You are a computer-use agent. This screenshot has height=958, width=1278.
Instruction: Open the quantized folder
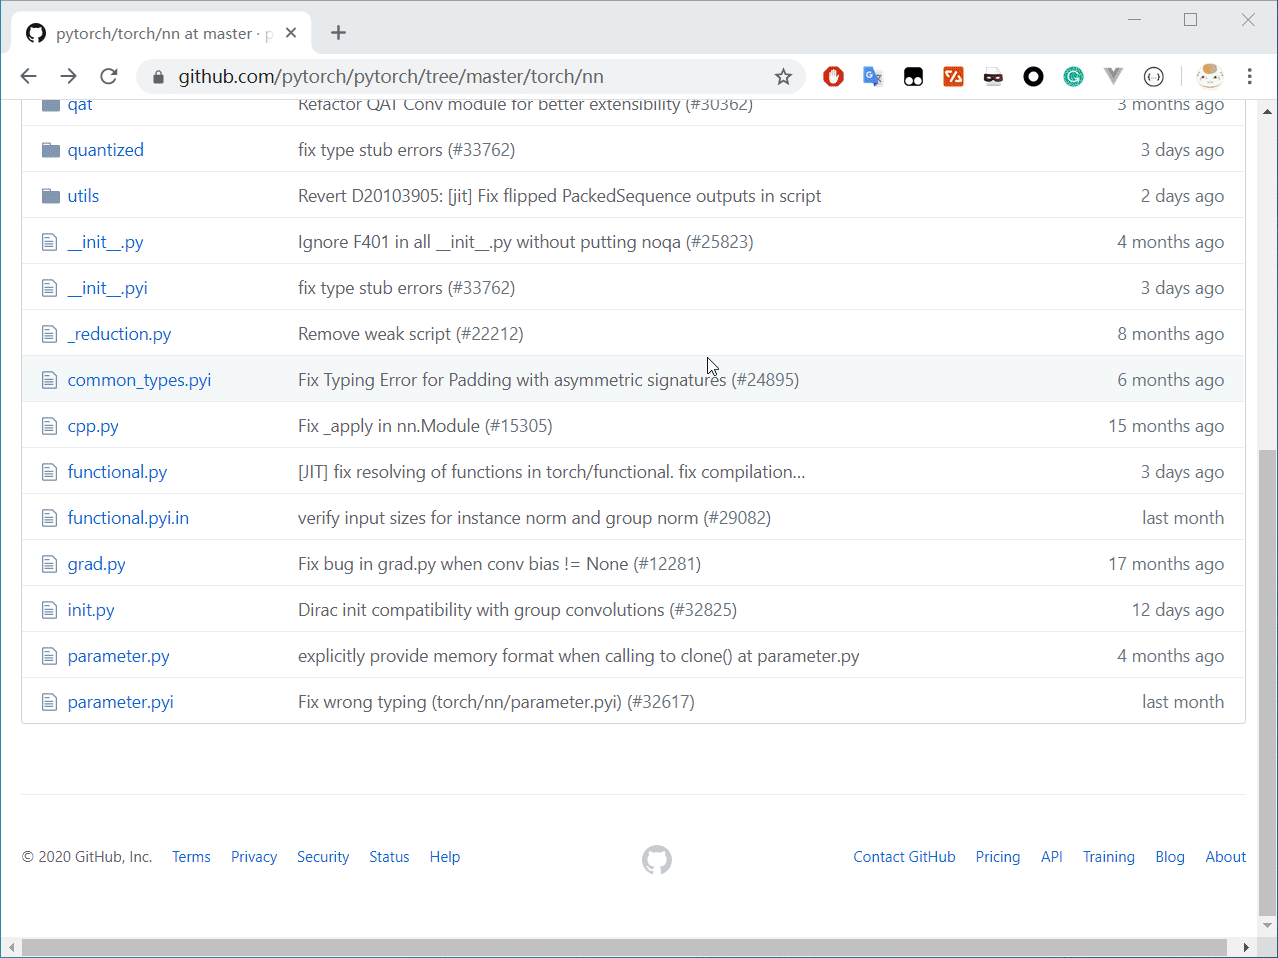point(105,150)
